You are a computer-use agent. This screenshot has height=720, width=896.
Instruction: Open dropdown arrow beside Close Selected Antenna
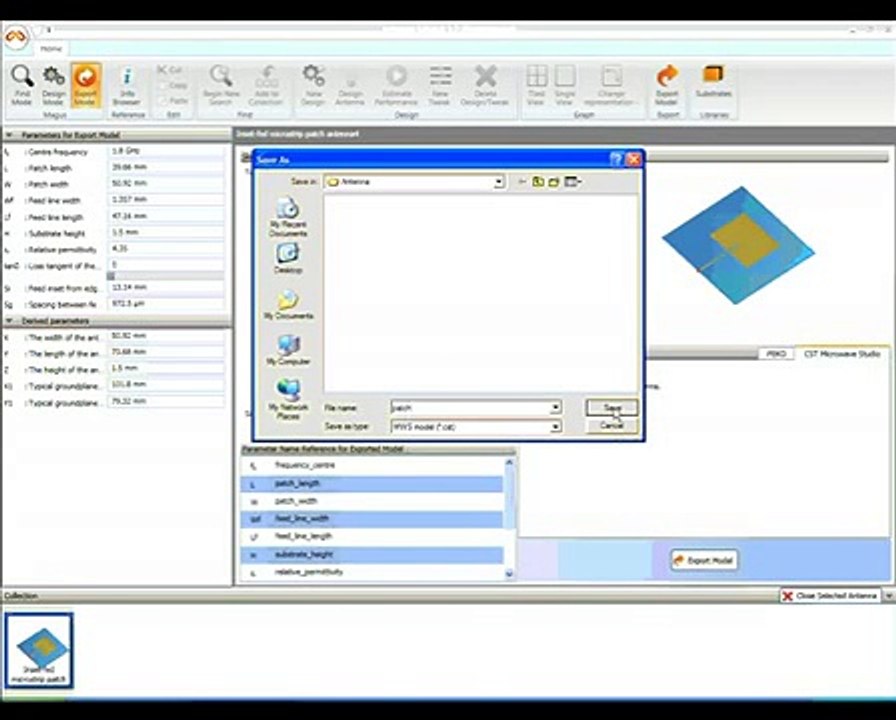pos(889,596)
